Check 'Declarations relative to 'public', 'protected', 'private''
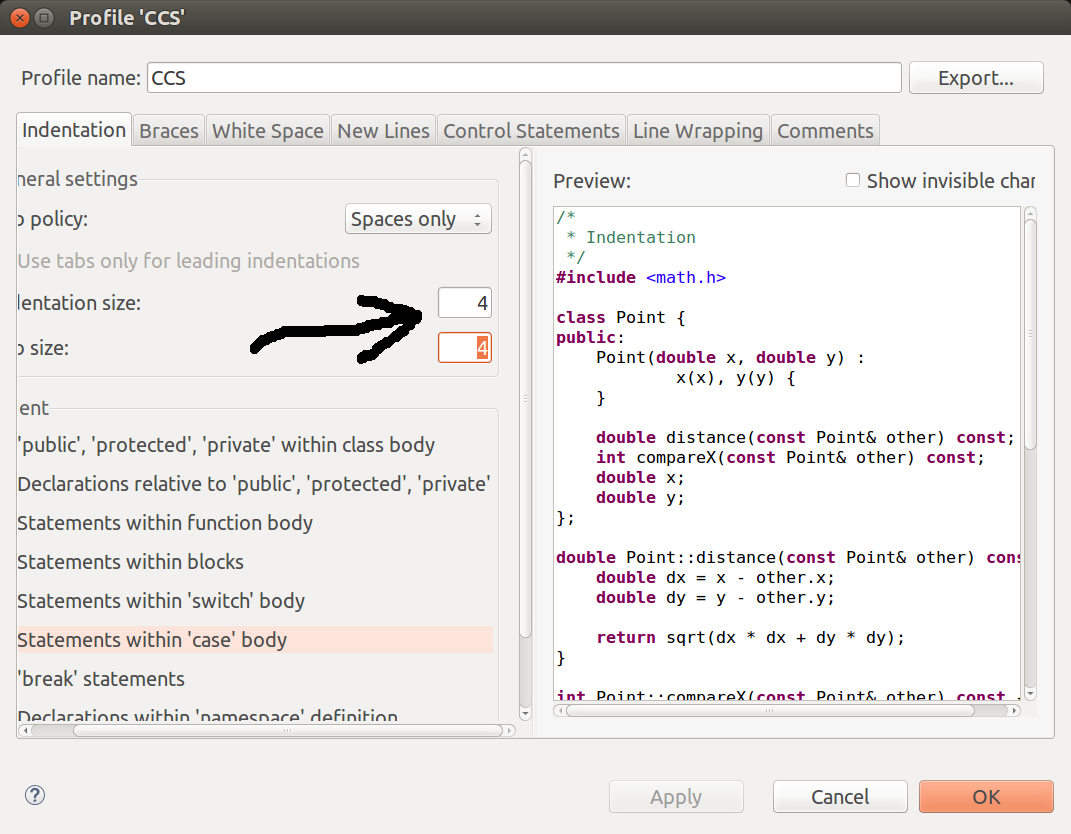This screenshot has height=834, width=1071. click(x=253, y=484)
